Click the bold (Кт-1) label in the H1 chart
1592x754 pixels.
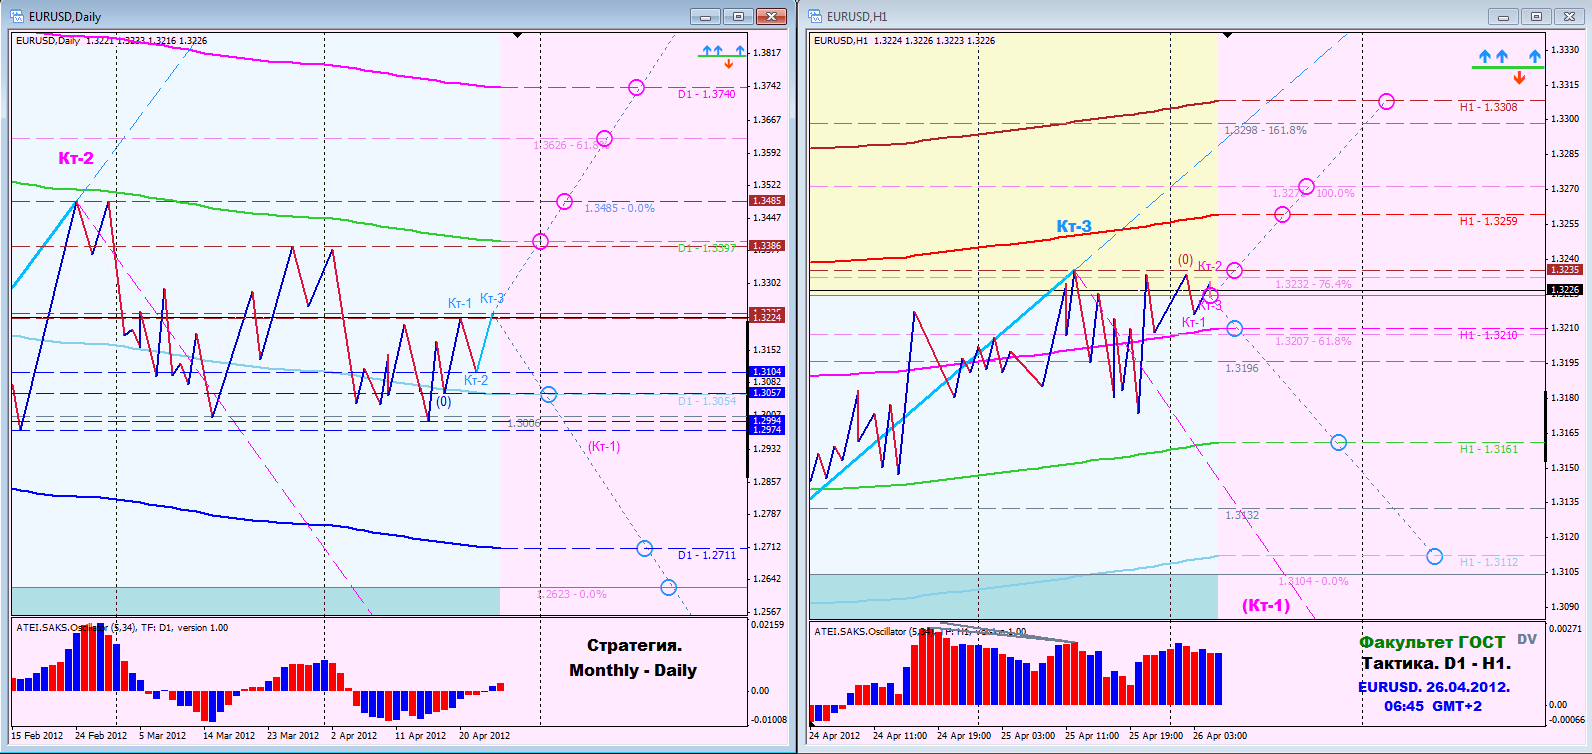1266,605
